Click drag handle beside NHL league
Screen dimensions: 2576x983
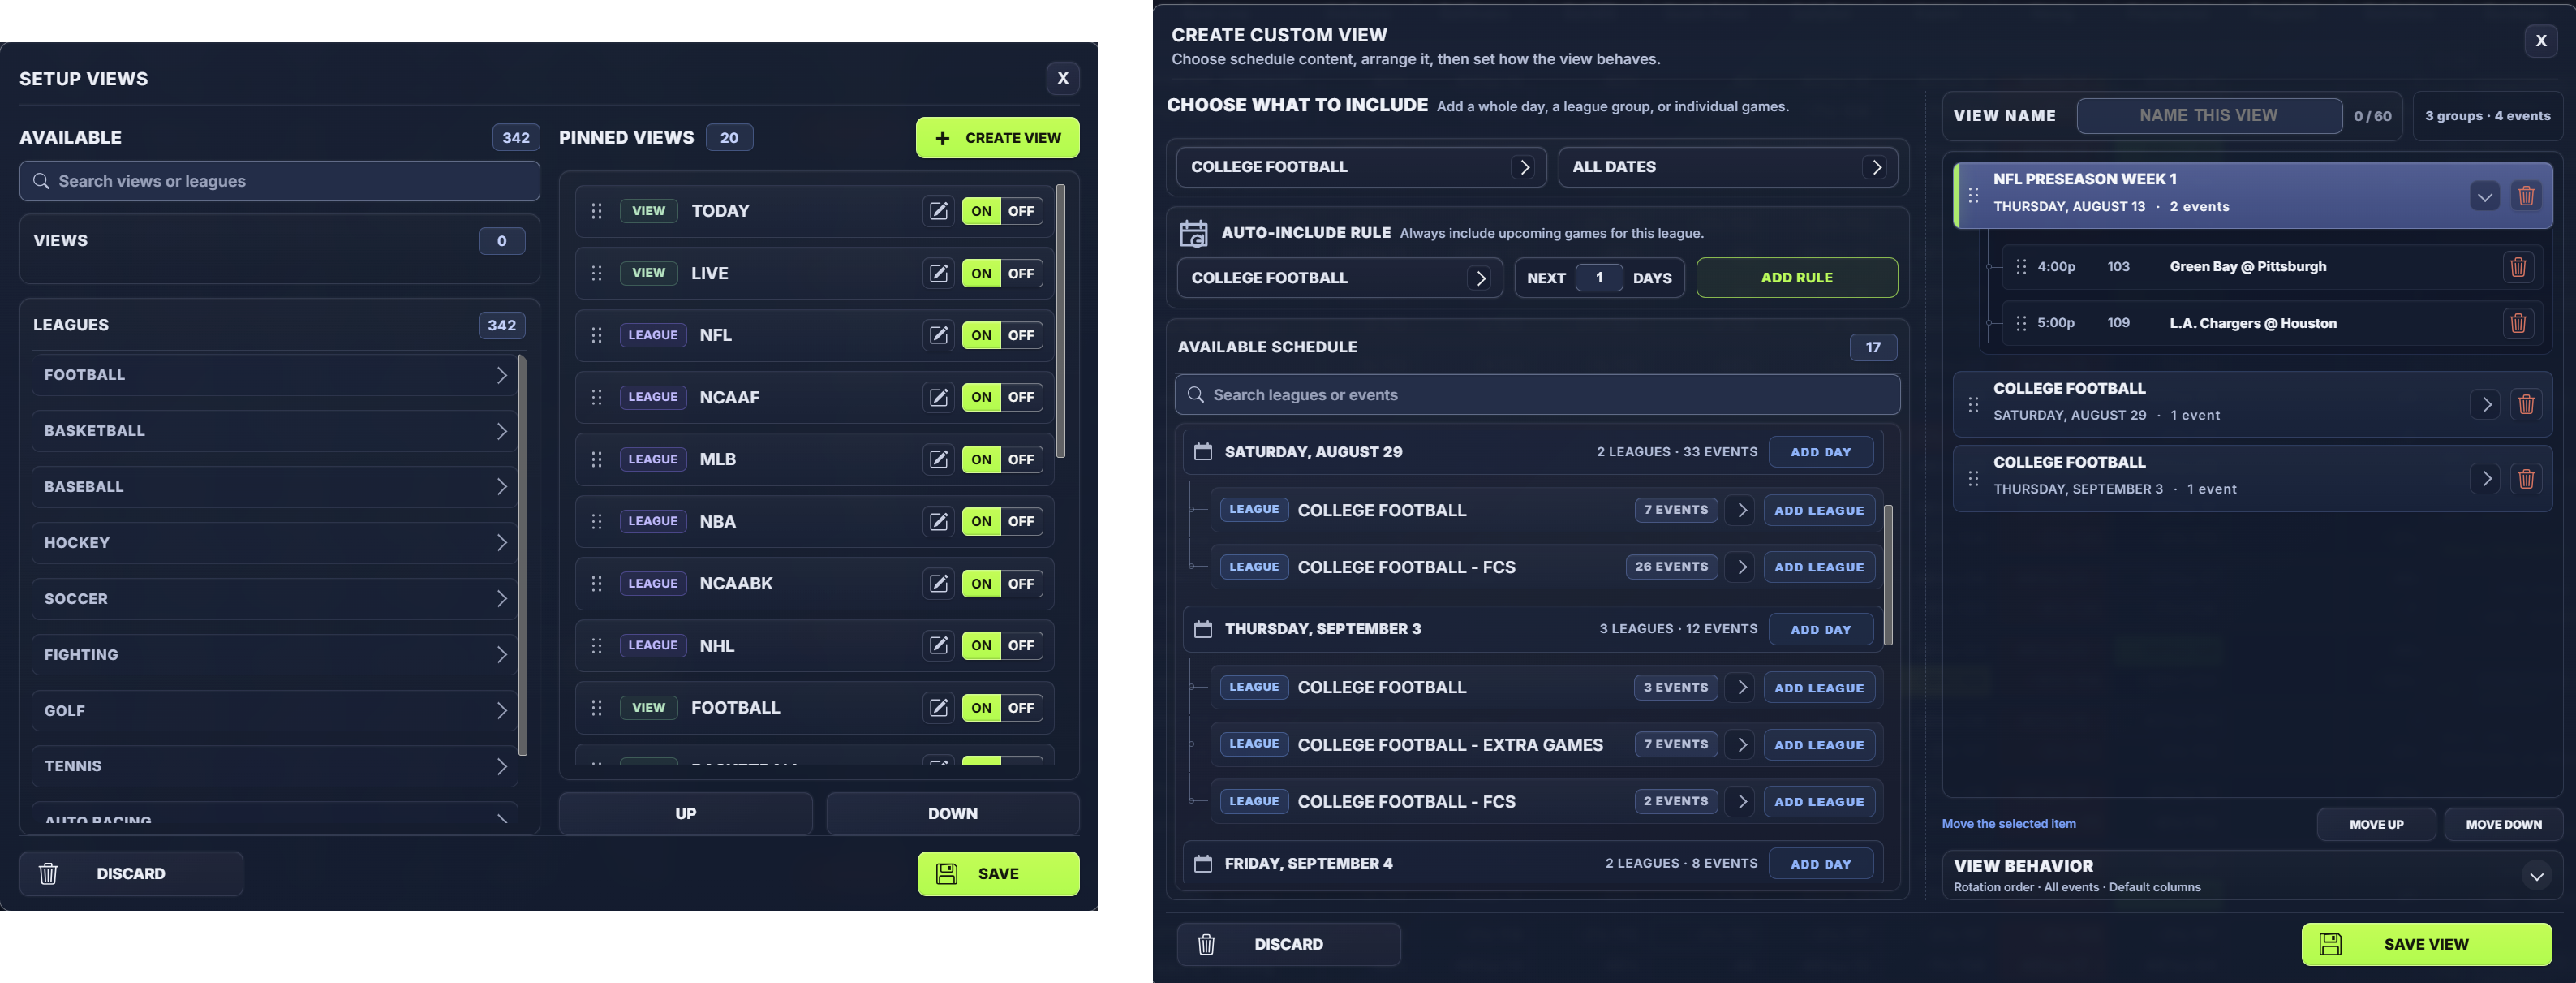pyautogui.click(x=597, y=646)
